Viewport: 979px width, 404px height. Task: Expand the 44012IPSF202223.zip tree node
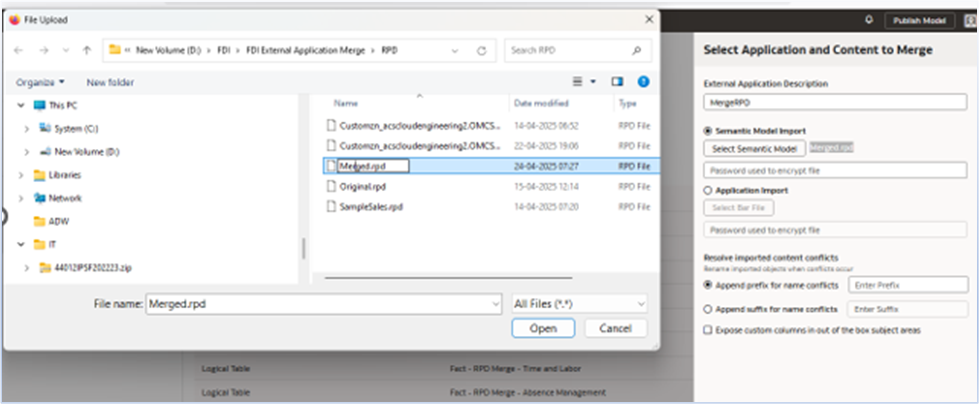[x=26, y=267]
